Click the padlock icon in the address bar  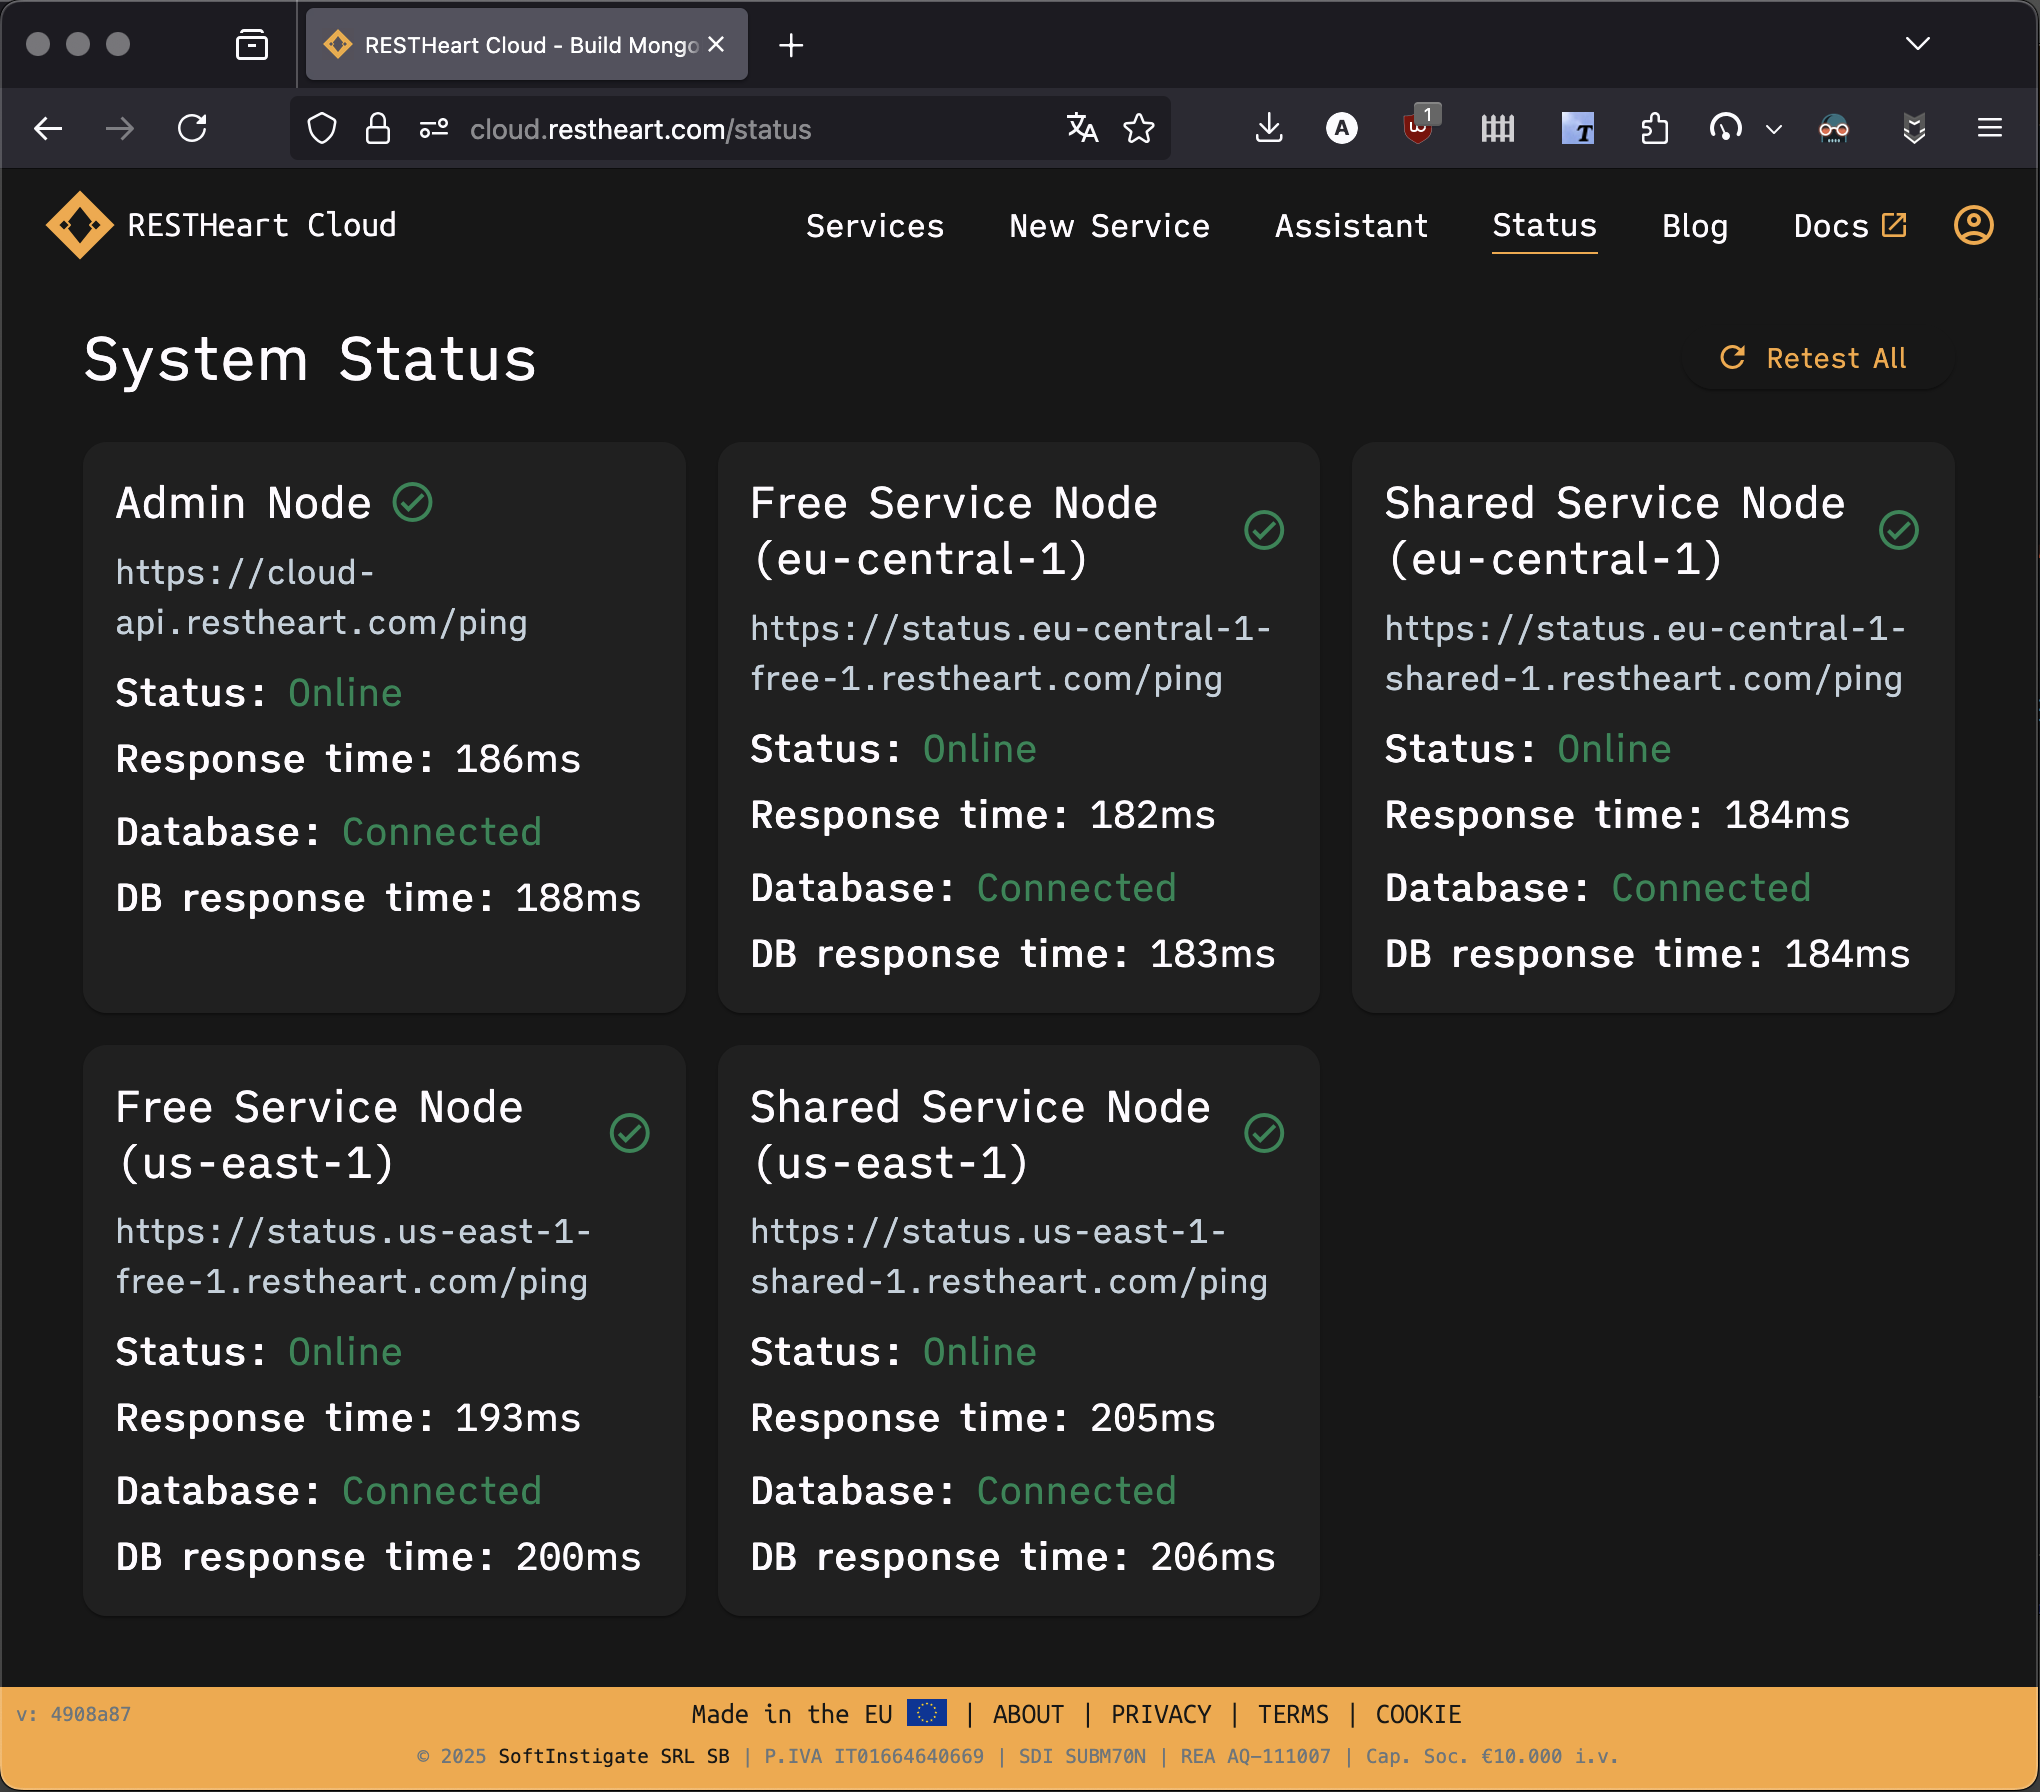(377, 128)
